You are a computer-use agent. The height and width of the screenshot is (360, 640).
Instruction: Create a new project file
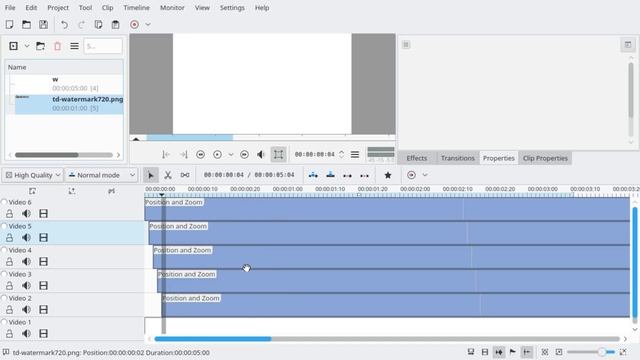9,24
